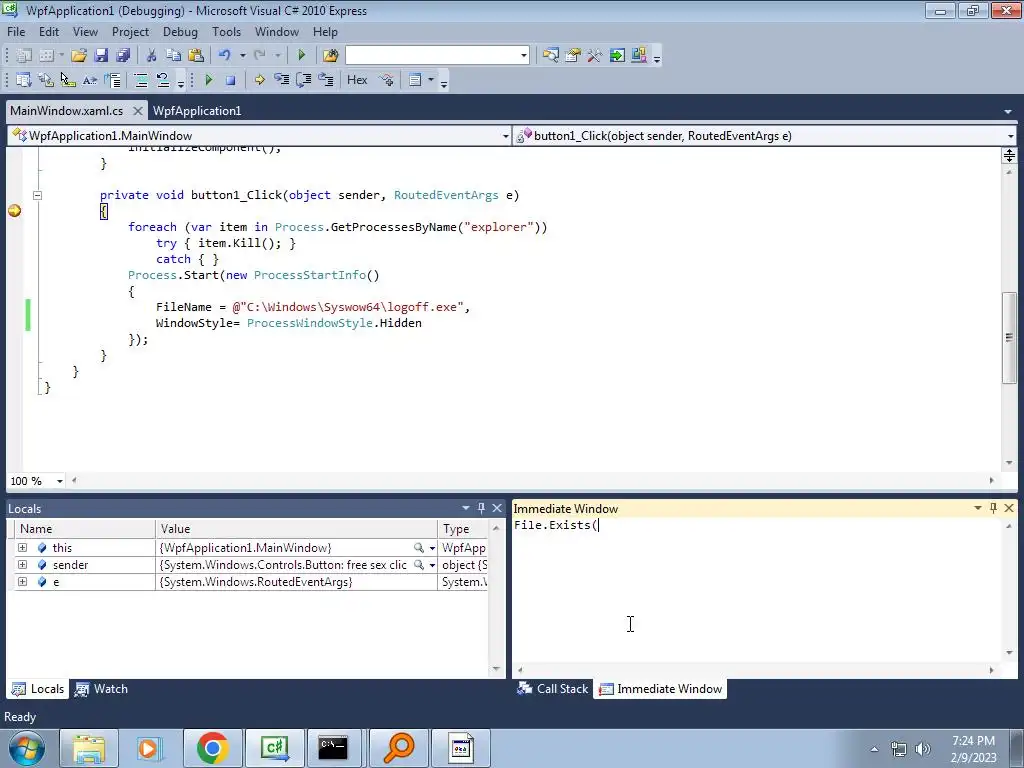
Task: Open the 100 % zoom dropdown
Action: (59, 481)
